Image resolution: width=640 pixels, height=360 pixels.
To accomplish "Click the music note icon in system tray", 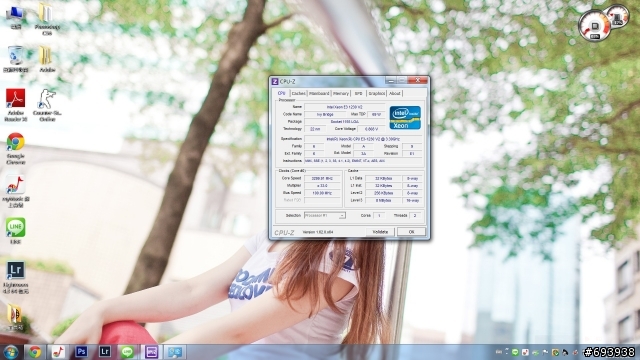I will (x=525, y=352).
